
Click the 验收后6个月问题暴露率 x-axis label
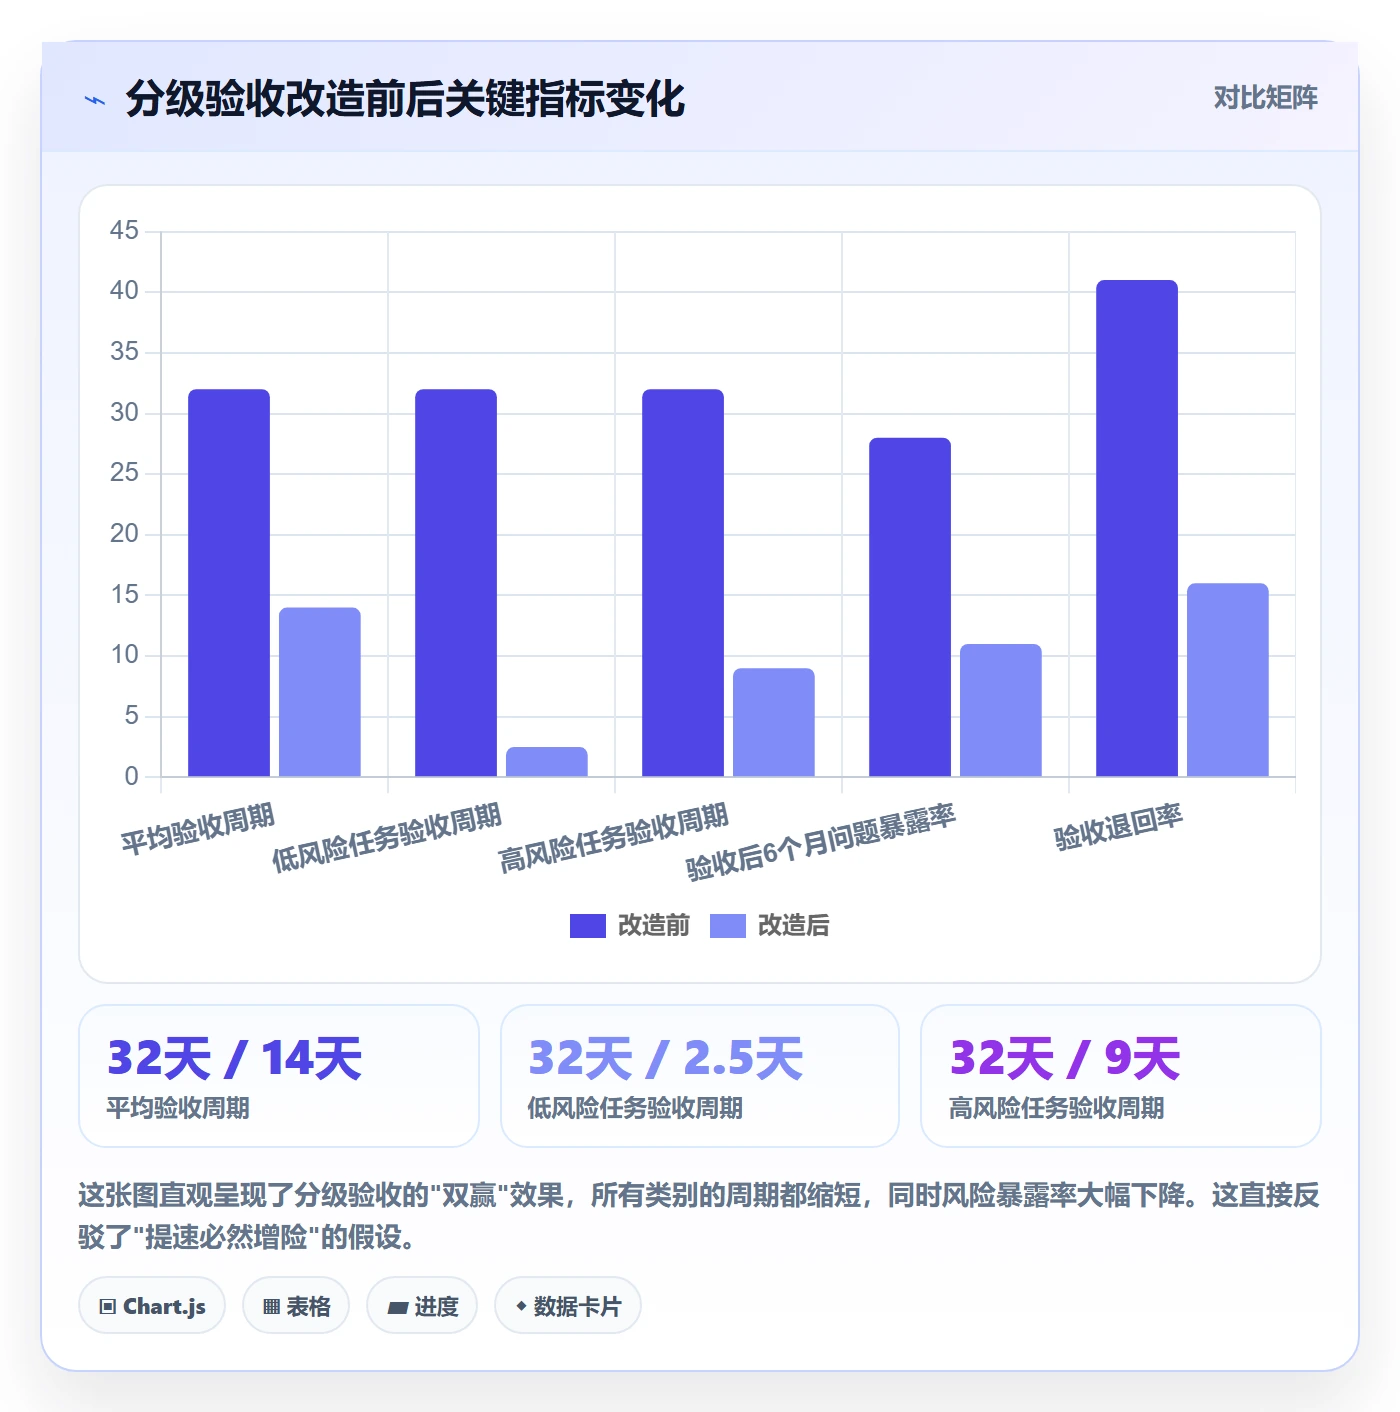point(821,842)
